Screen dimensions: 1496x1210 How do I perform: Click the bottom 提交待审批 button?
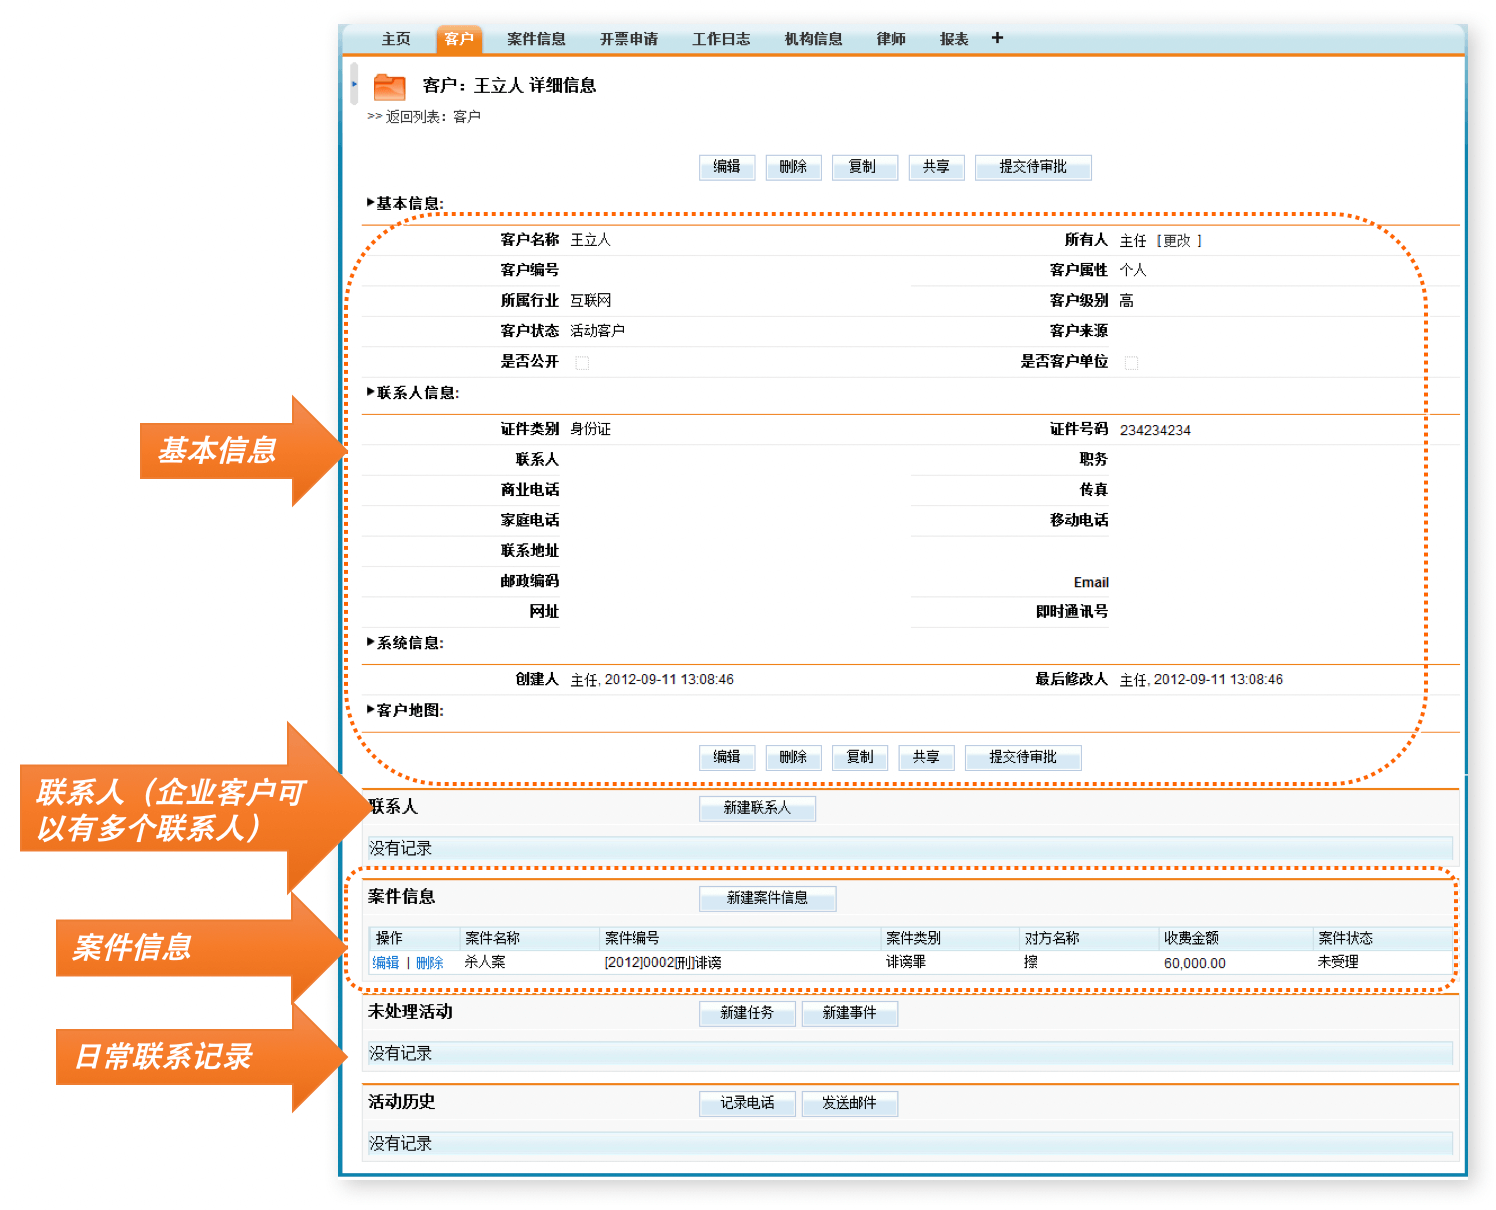click(1023, 758)
